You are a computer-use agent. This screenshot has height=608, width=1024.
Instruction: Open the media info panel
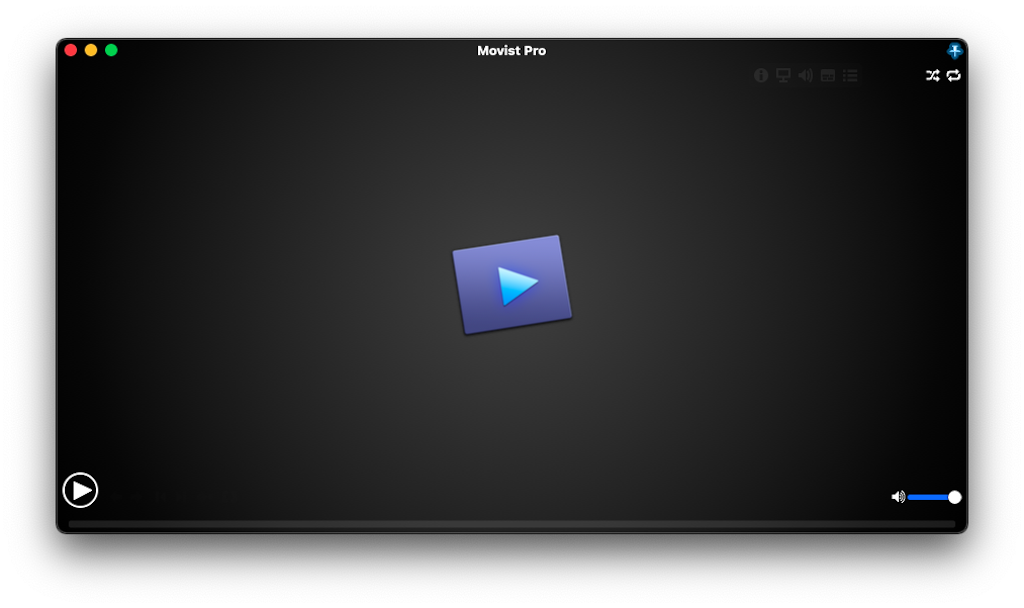click(x=760, y=75)
